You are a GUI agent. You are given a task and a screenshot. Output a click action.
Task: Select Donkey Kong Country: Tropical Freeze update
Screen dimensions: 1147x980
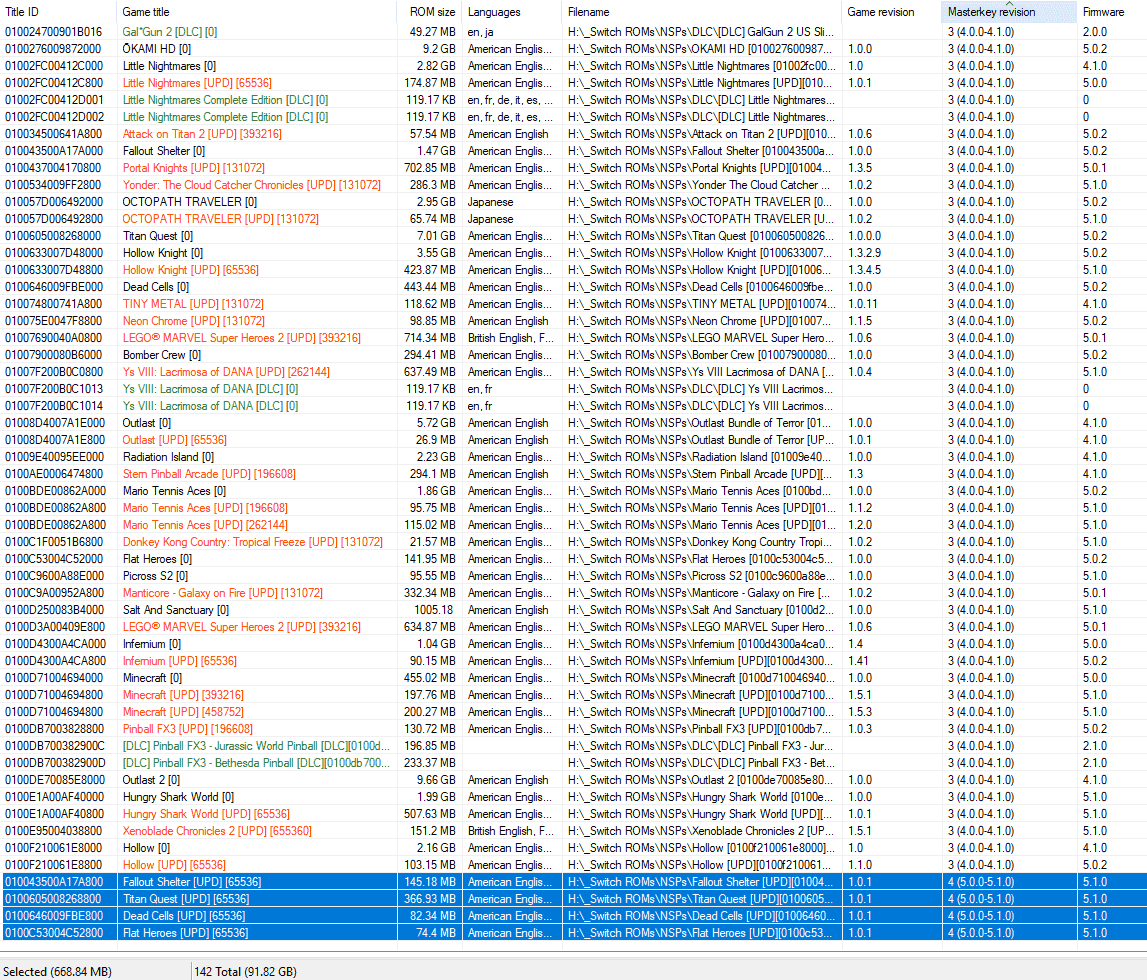coord(252,542)
